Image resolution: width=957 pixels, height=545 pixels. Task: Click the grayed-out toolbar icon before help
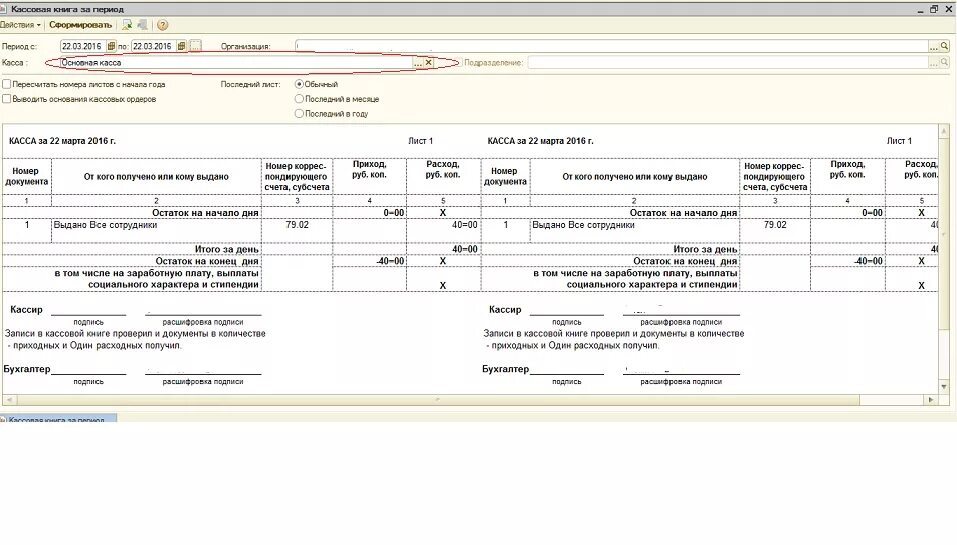click(142, 25)
